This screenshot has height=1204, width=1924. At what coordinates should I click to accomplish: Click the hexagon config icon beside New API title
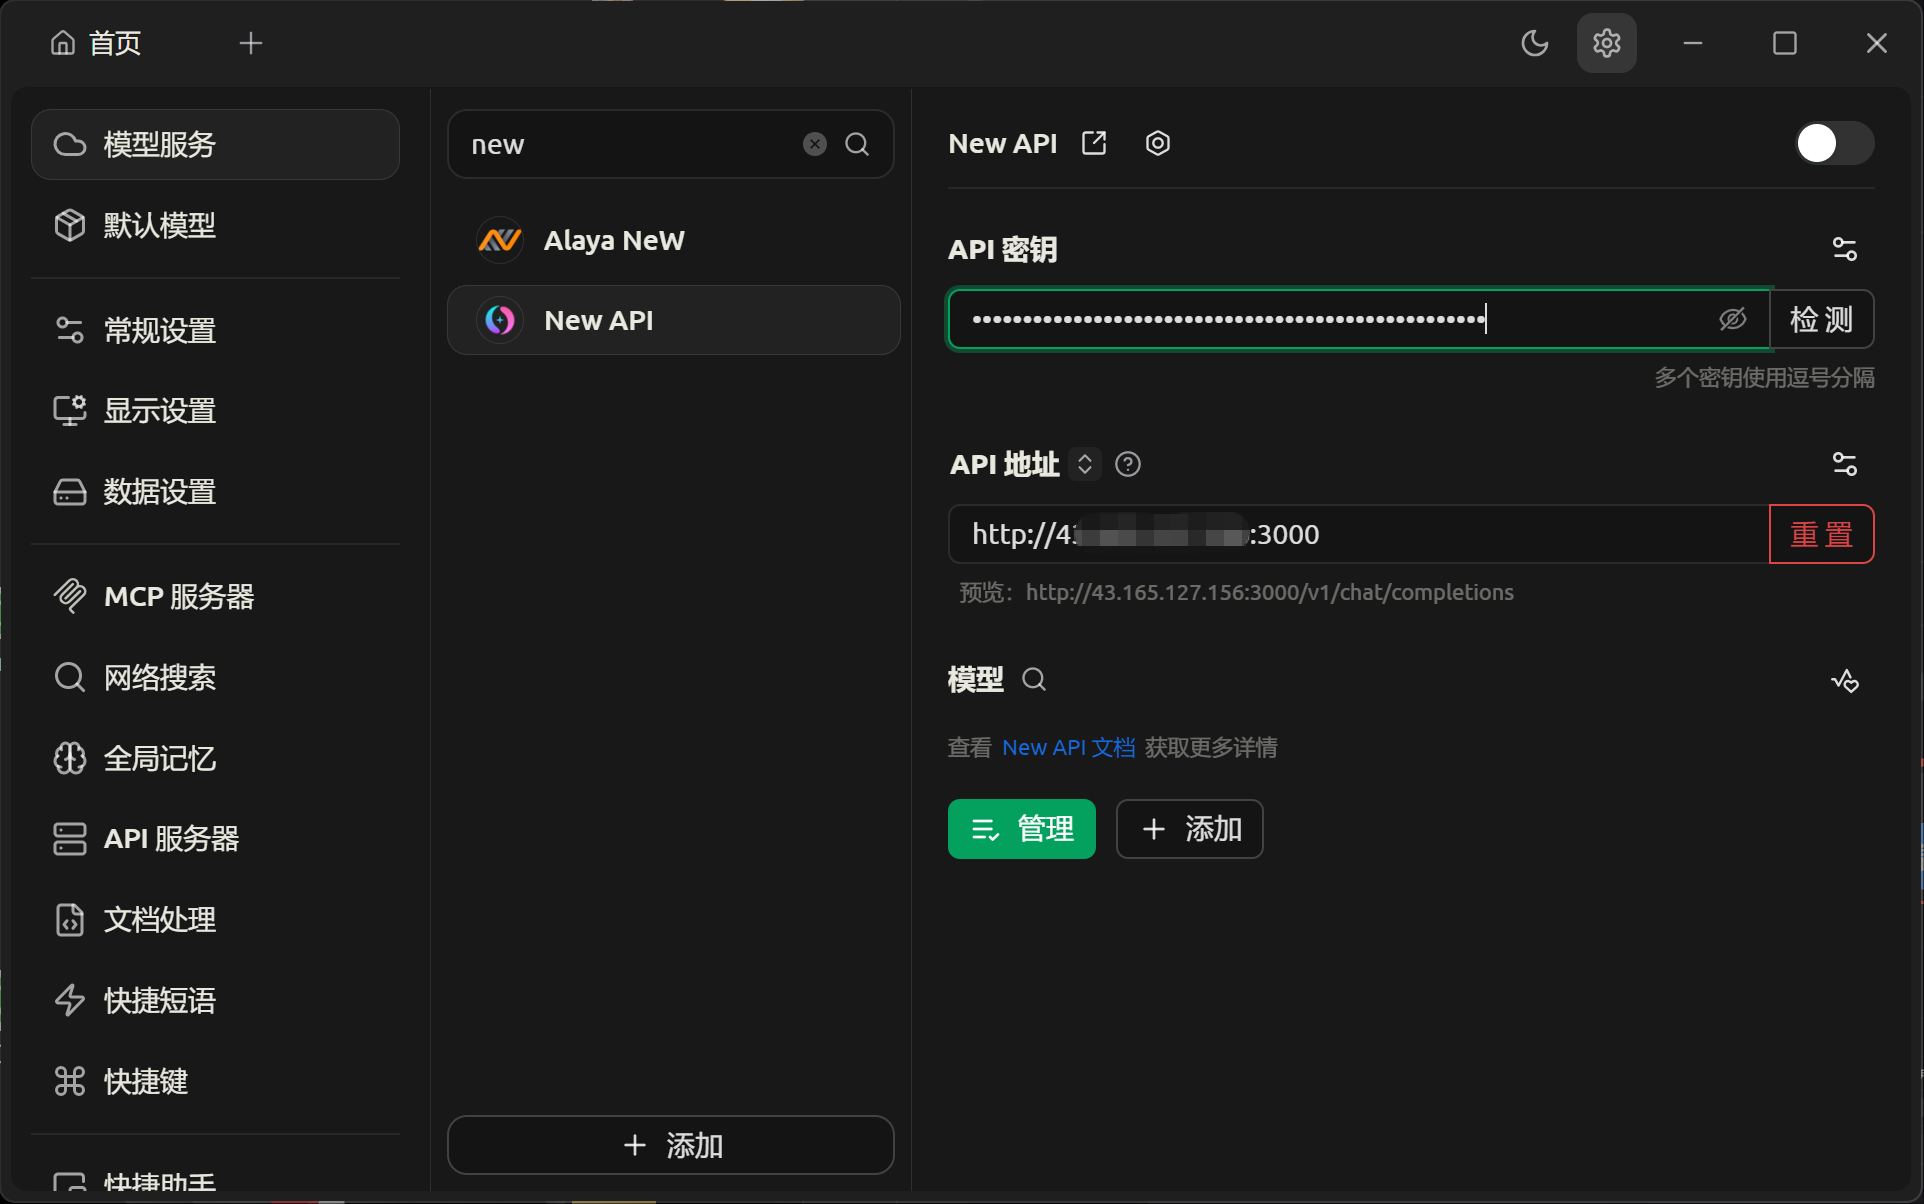coord(1157,143)
